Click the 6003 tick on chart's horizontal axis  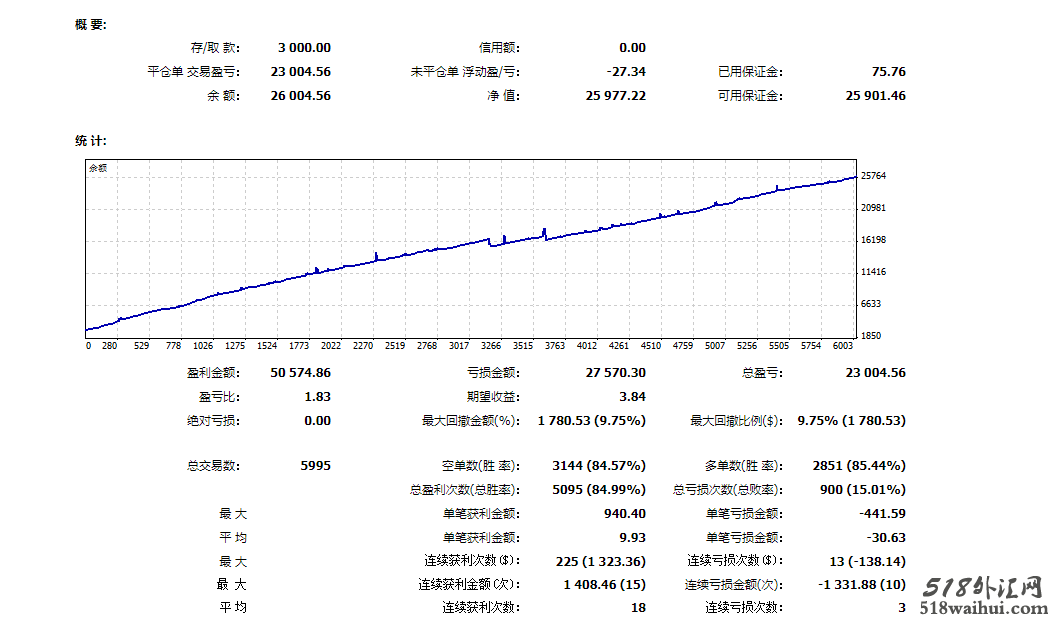[843, 346]
